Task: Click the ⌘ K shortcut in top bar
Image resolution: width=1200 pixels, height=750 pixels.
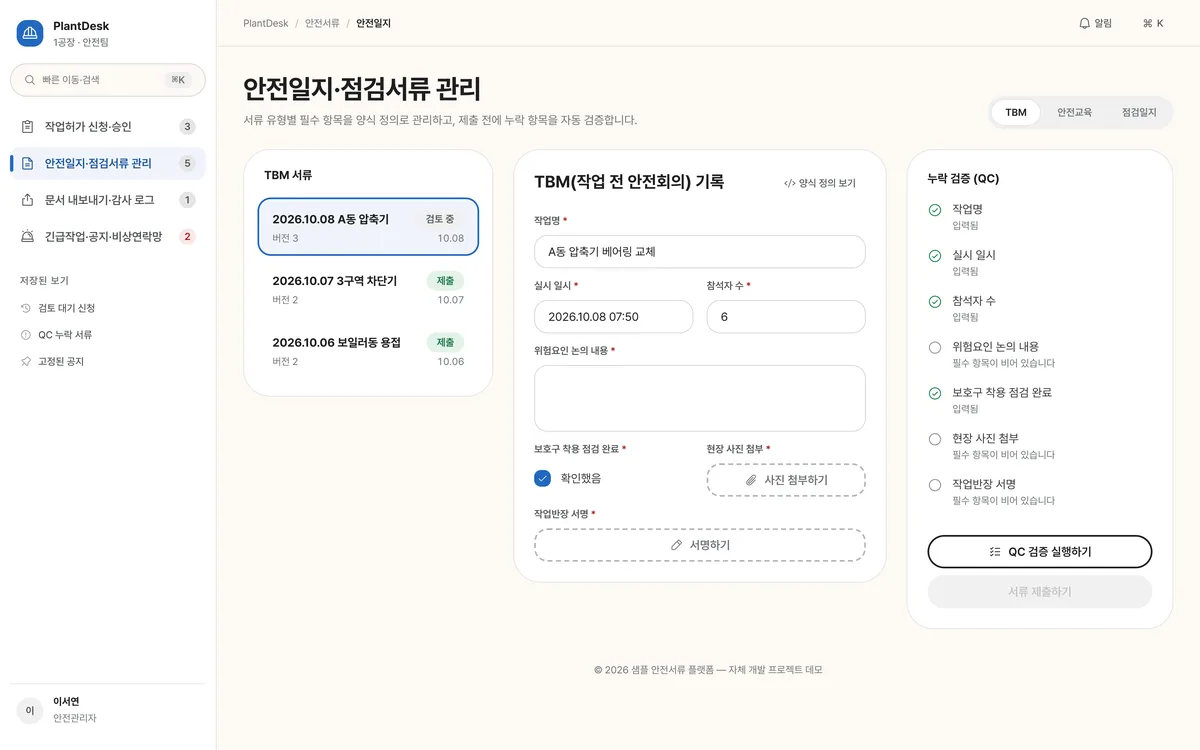Action: coord(1153,23)
